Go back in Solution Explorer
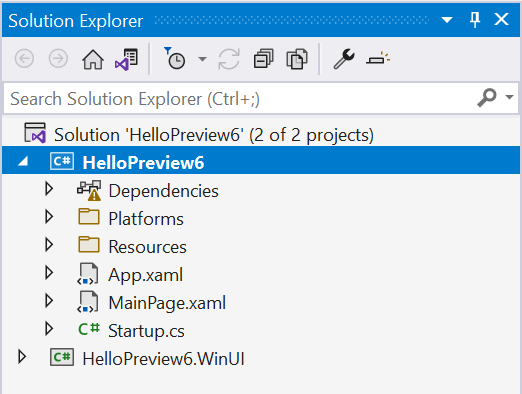The width and height of the screenshot is (522, 394). pyautogui.click(x=24, y=59)
